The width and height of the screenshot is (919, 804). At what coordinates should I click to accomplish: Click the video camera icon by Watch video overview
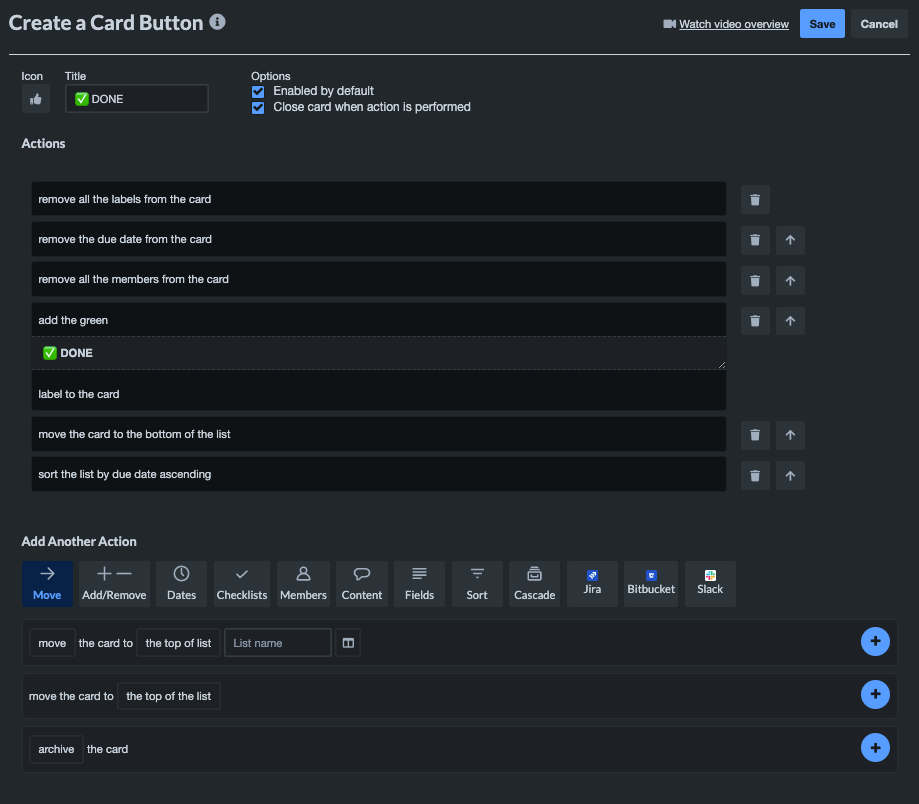669,24
